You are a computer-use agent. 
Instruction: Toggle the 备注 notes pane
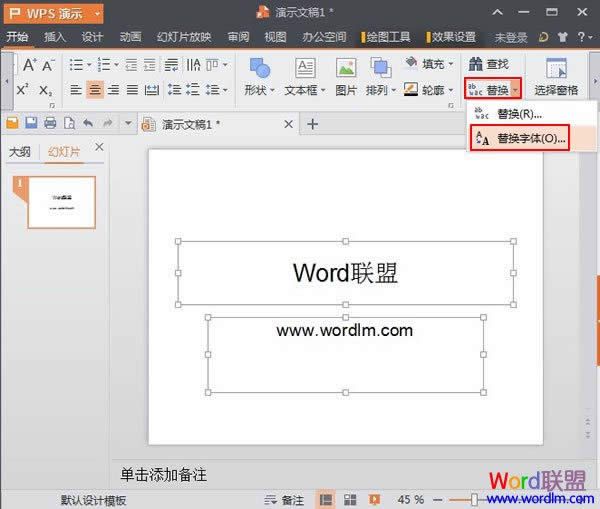tap(284, 499)
